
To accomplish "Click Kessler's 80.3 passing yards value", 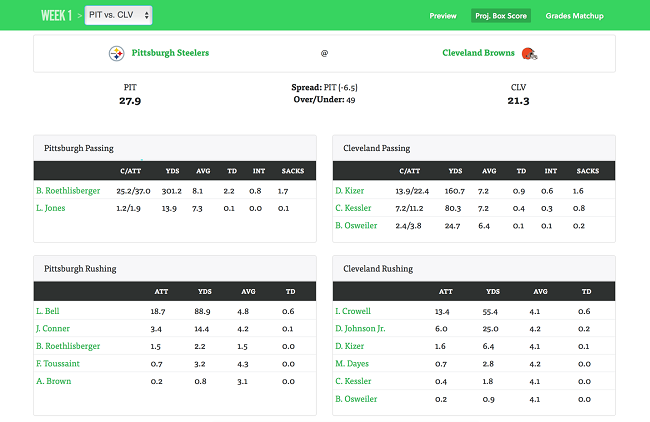I will pos(453,208).
